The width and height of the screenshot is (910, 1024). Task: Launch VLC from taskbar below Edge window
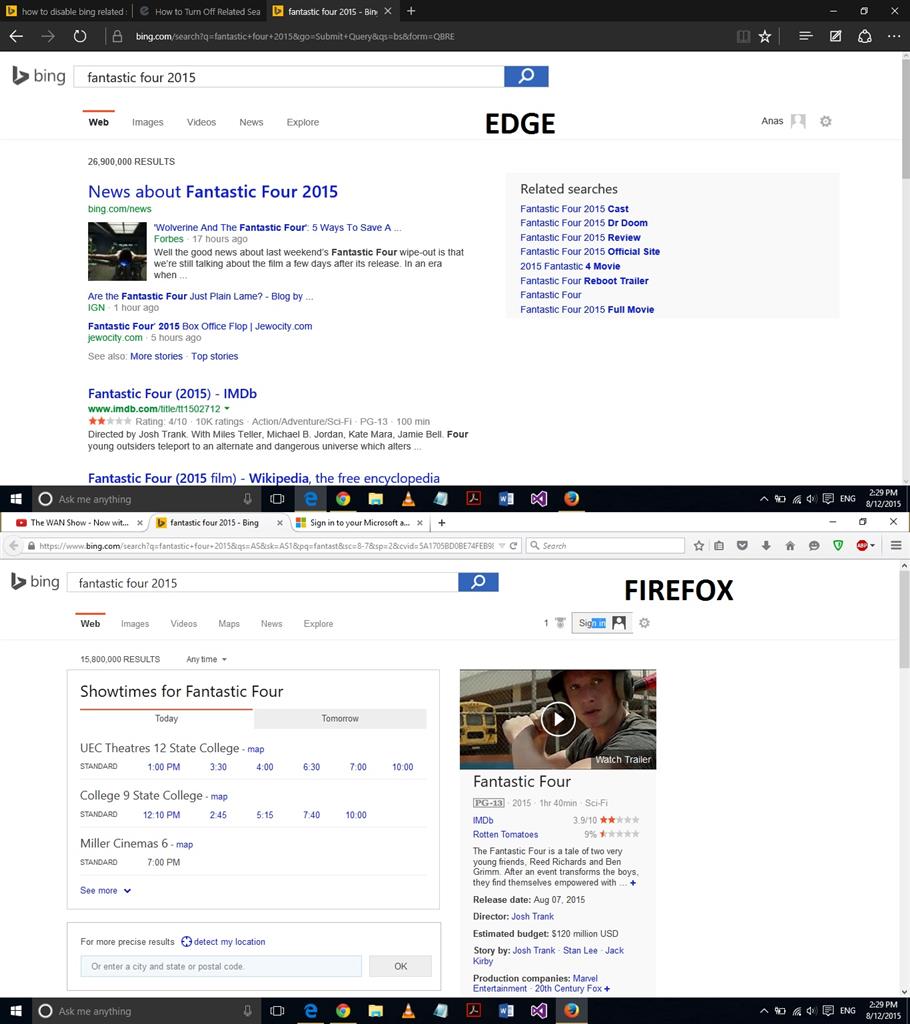click(x=408, y=499)
